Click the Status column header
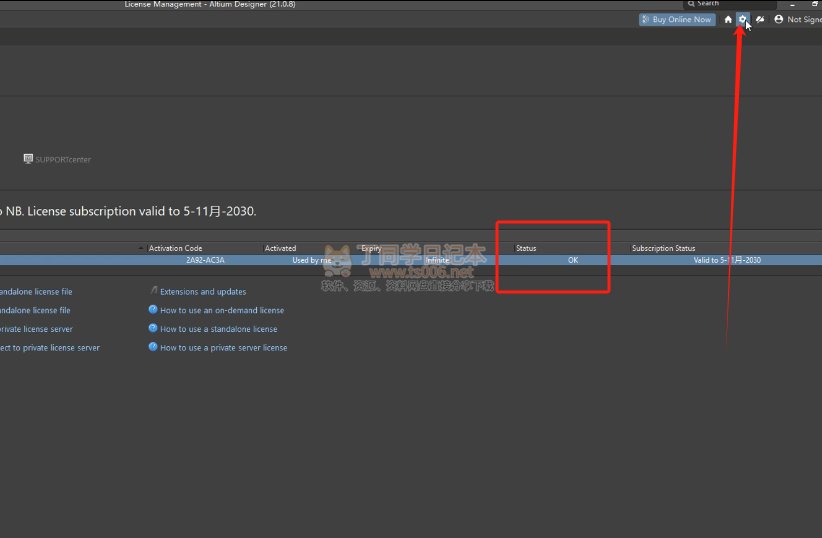 click(526, 248)
